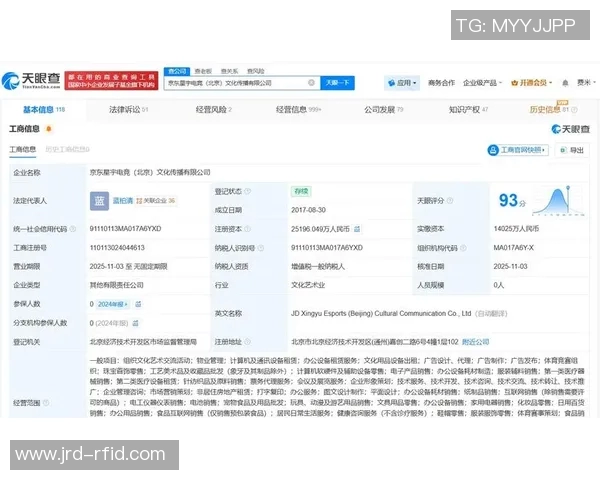Click chart icon in 分支机构参保人数 row

click(x=135, y=323)
